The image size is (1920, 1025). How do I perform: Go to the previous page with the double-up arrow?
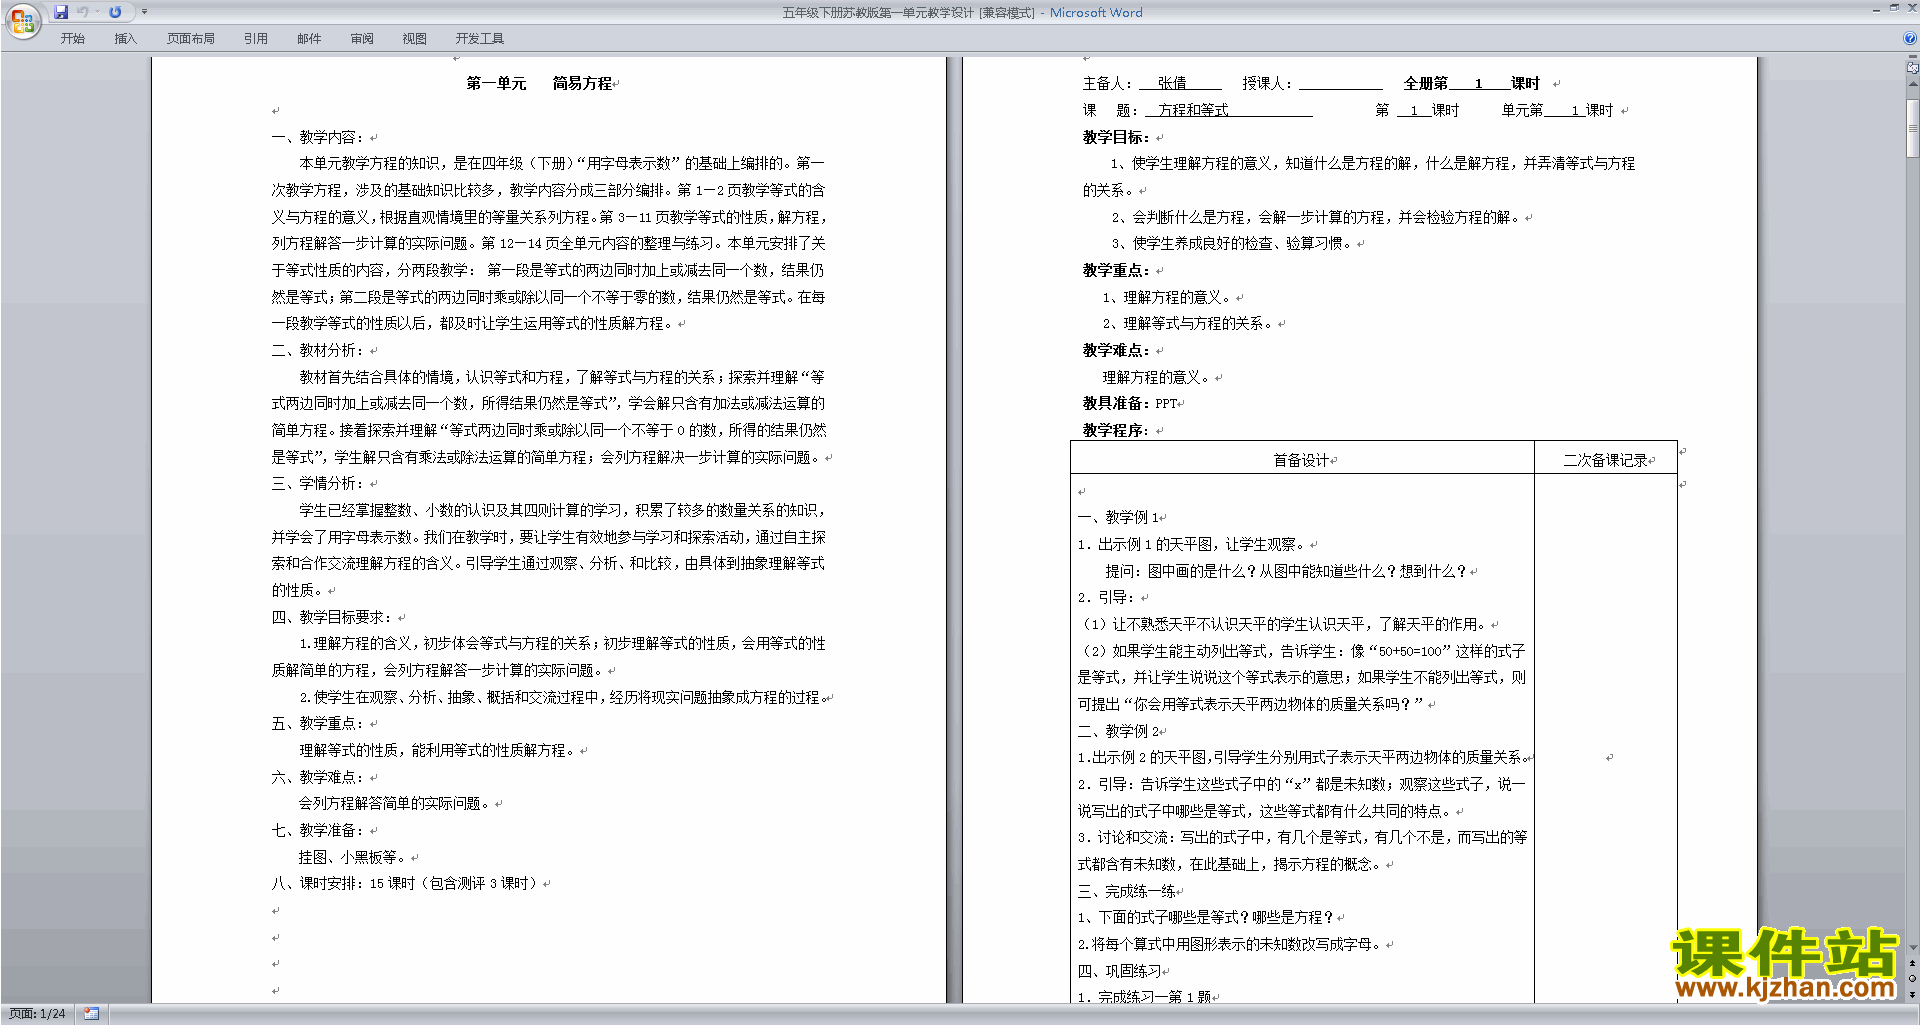[1912, 963]
